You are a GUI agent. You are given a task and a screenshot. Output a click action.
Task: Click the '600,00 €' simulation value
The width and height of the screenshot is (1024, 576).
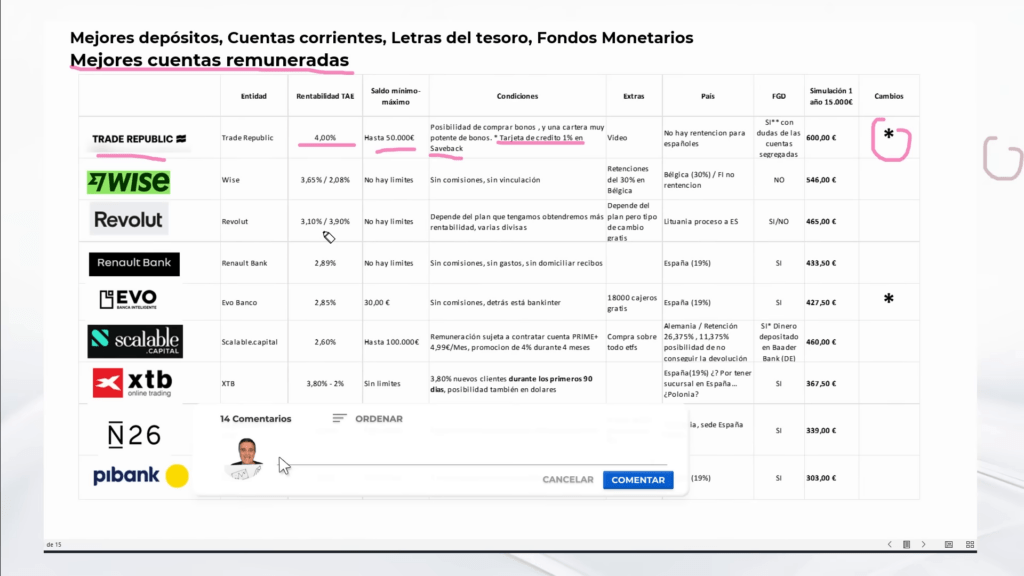click(x=821, y=138)
